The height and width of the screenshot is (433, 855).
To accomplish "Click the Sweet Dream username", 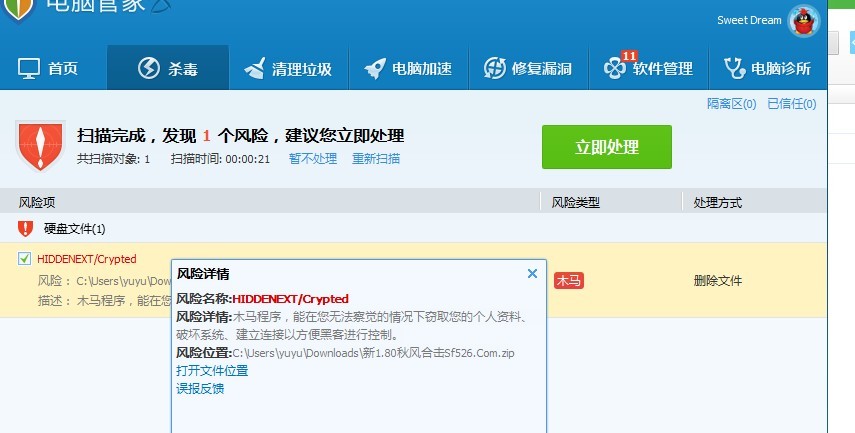I will (x=749, y=20).
